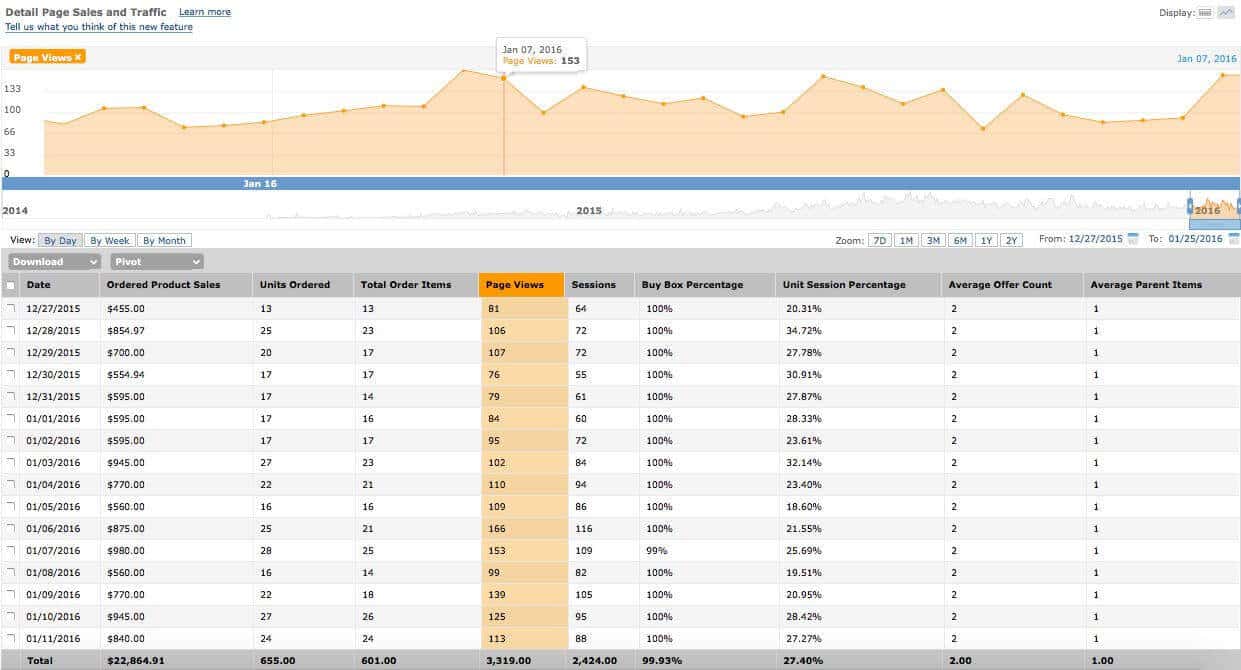The image size is (1241, 670).
Task: Apply the 1Y zoom range
Action: (986, 240)
